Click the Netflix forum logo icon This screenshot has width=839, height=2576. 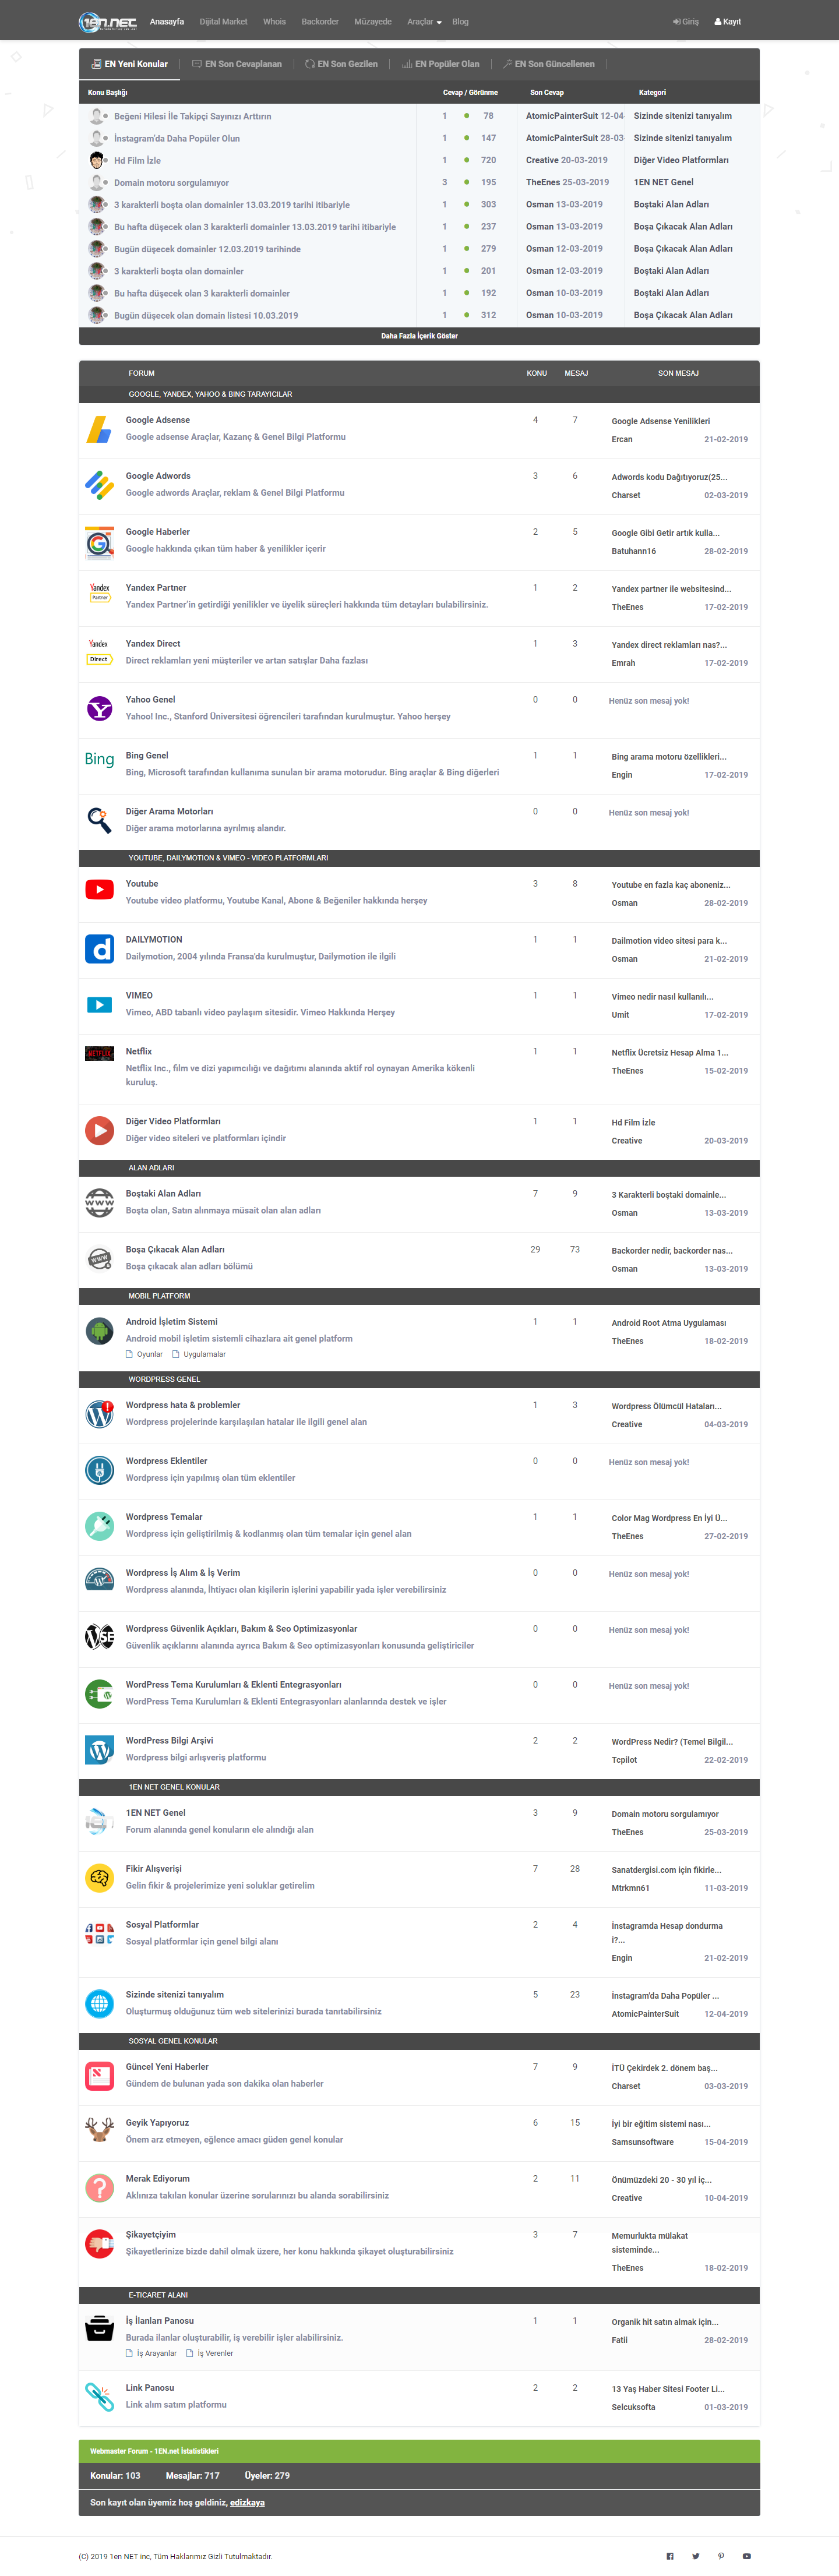(99, 1053)
